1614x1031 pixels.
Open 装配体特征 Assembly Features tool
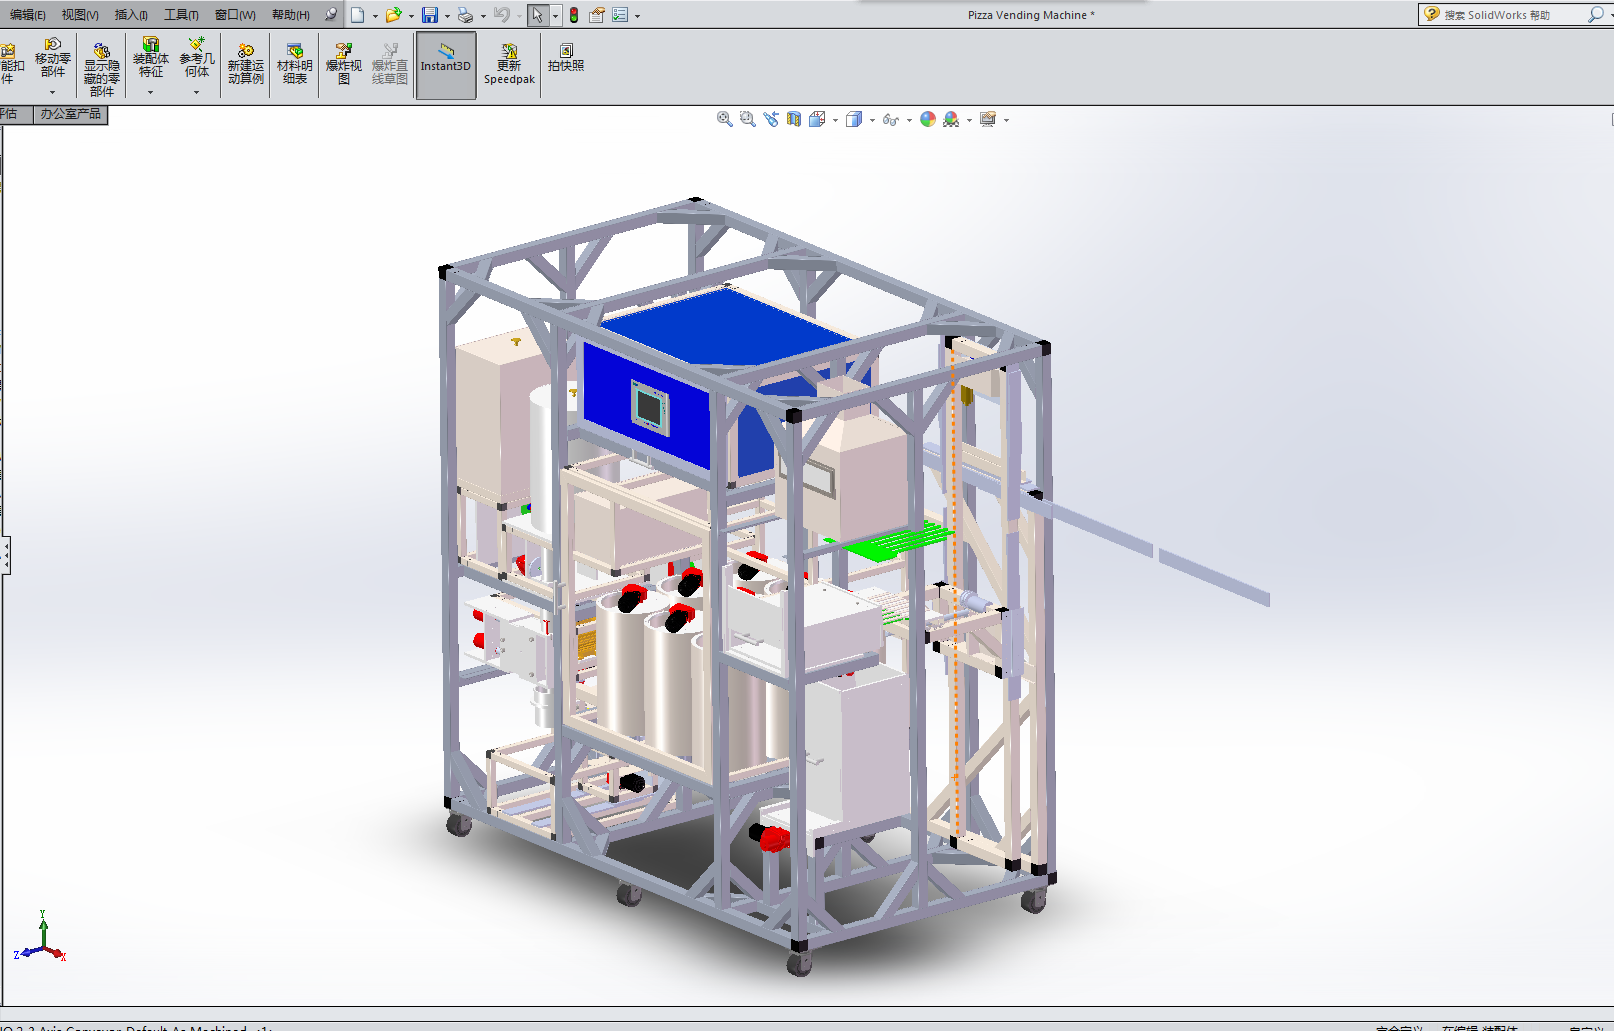[x=151, y=58]
